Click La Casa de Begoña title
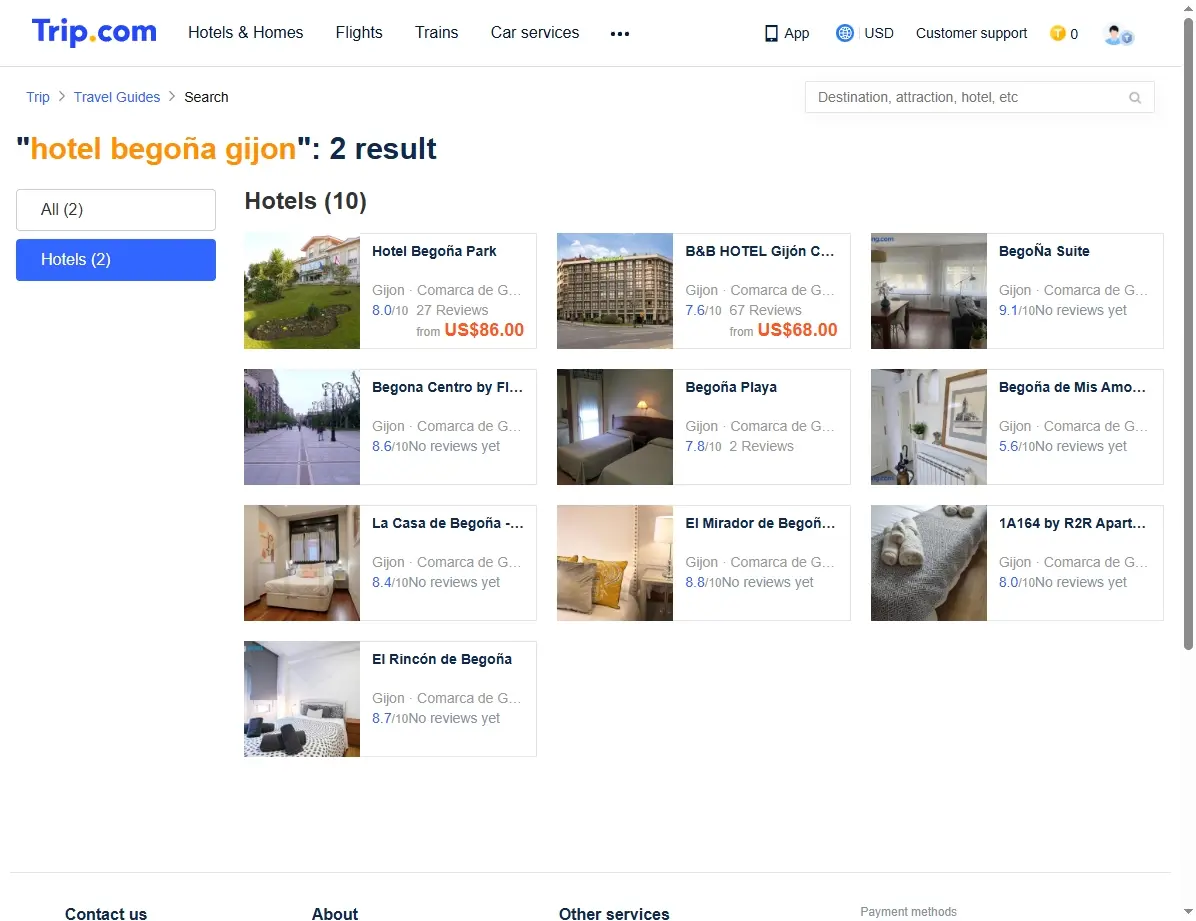This screenshot has width=1196, height=921. [x=448, y=523]
